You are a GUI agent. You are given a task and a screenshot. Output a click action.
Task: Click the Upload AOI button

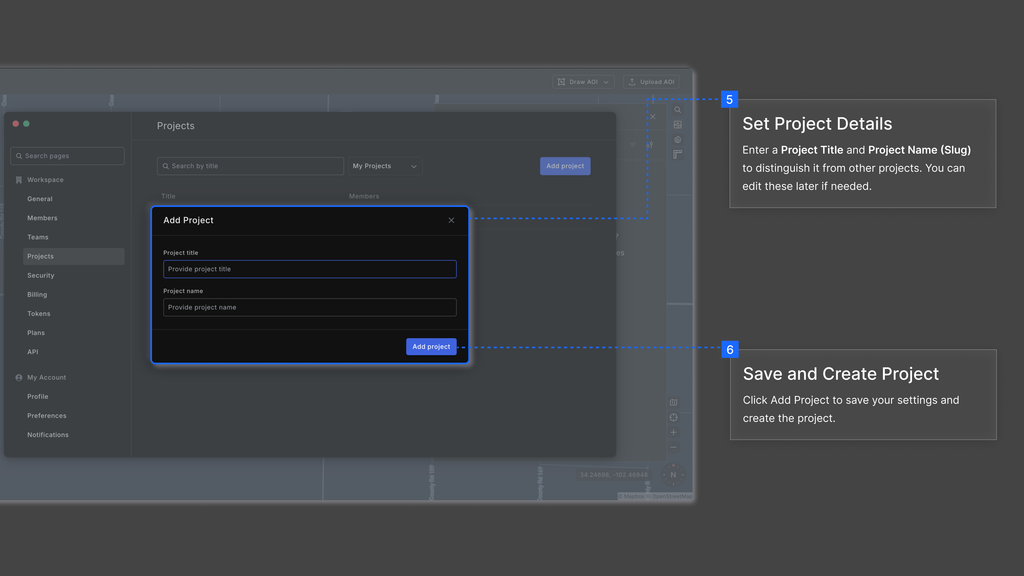click(x=651, y=82)
